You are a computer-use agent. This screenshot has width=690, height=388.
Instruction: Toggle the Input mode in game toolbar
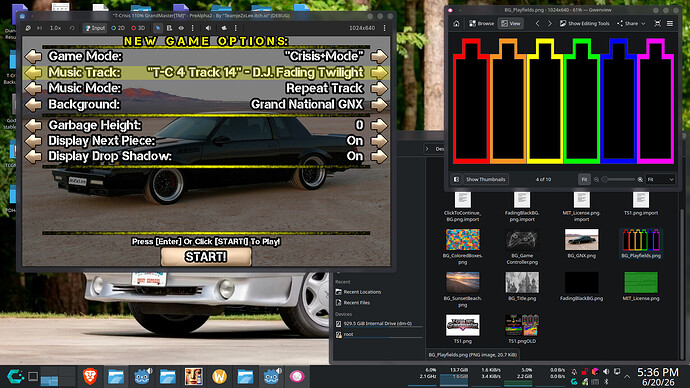[95, 28]
